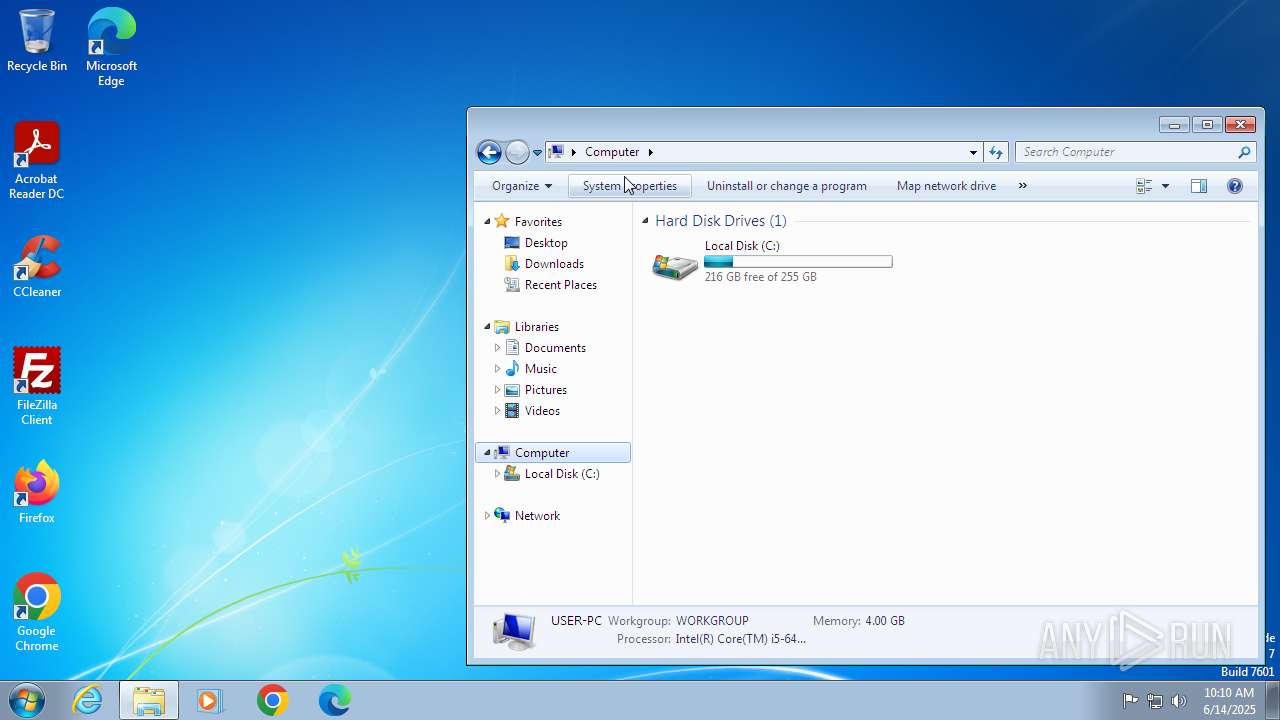Open System properties

tap(629, 186)
